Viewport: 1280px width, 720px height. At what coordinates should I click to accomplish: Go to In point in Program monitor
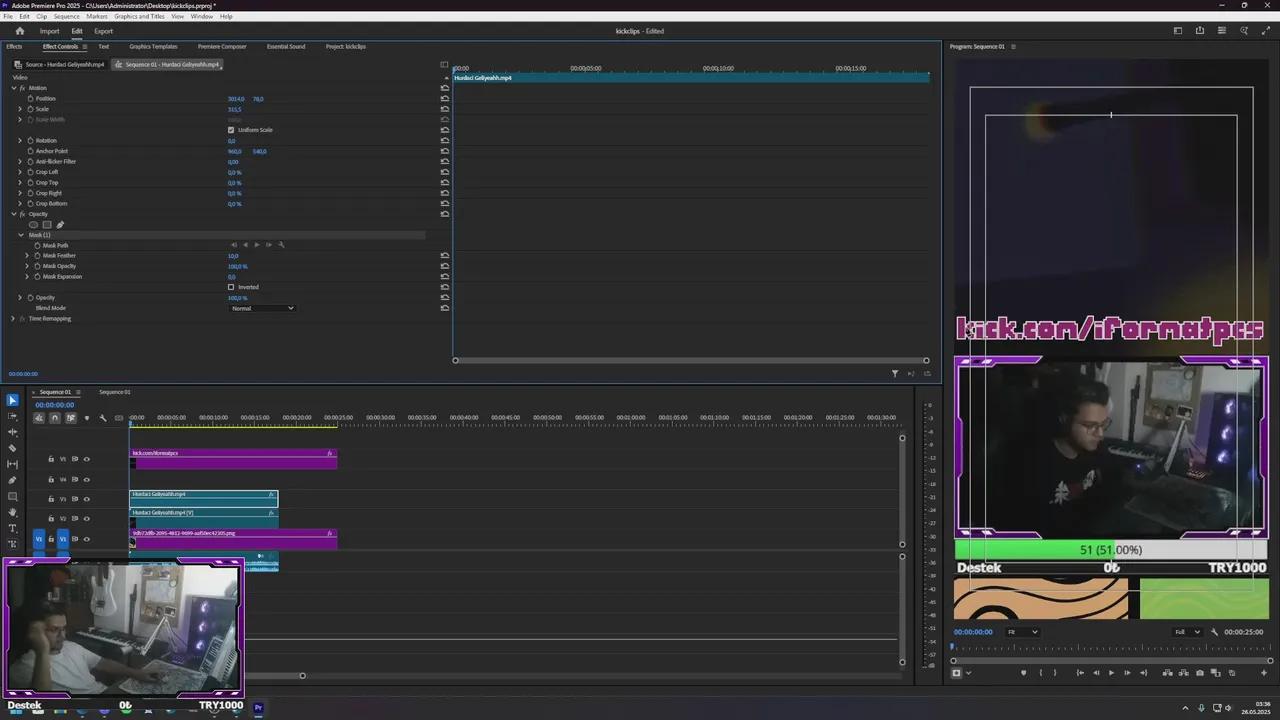click(x=1080, y=673)
